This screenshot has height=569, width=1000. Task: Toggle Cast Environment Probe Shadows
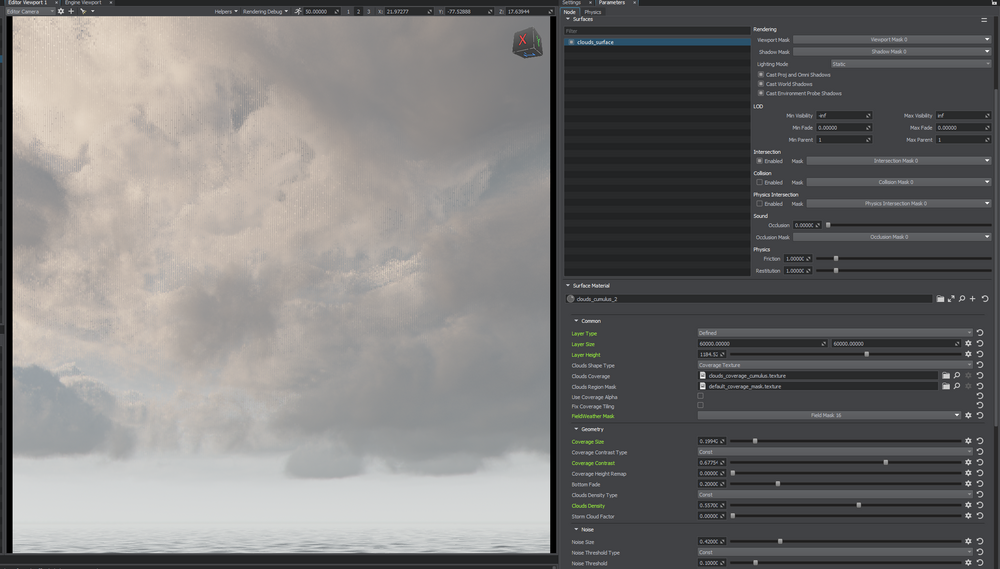click(x=760, y=93)
